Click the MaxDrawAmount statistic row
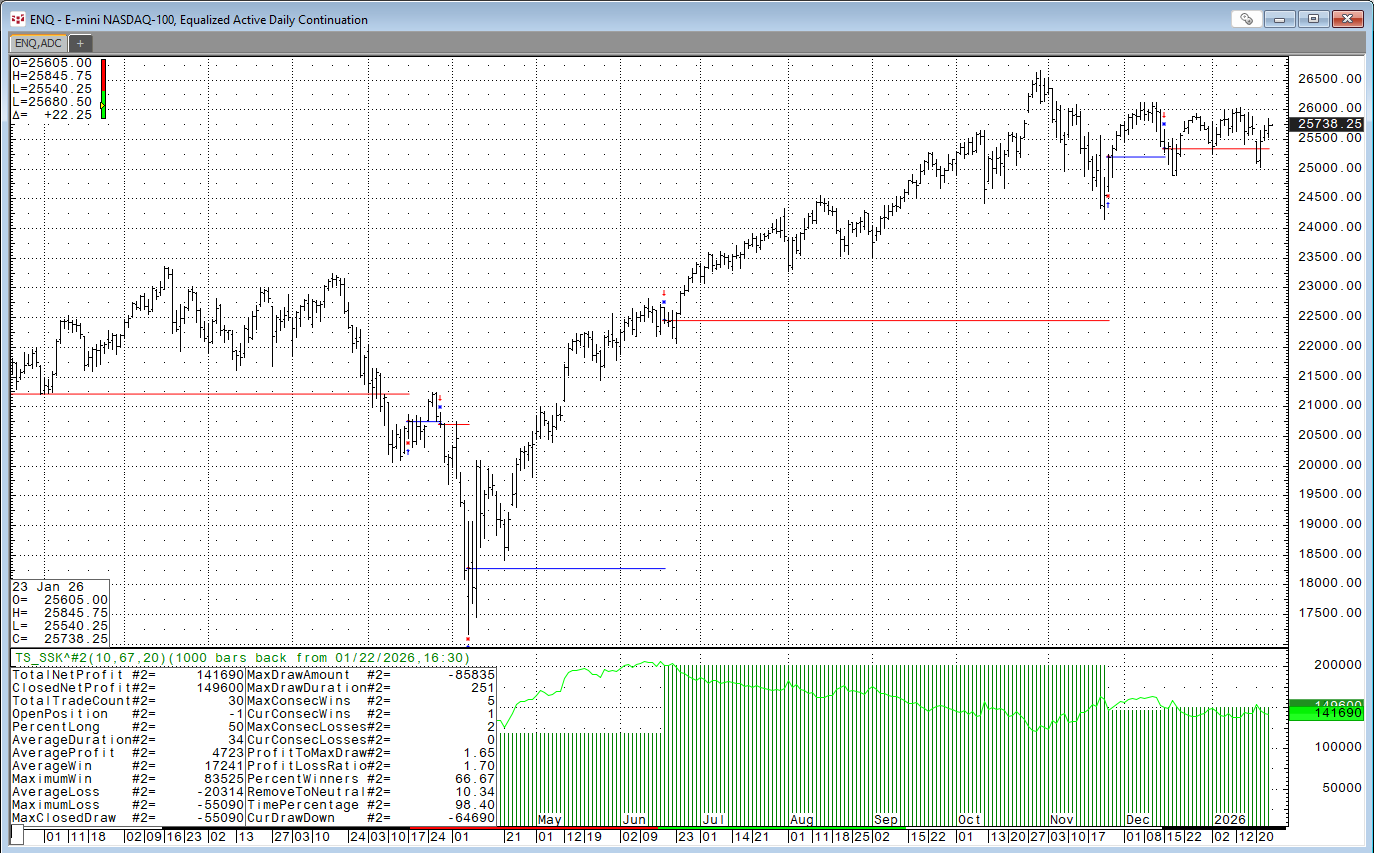 370,675
